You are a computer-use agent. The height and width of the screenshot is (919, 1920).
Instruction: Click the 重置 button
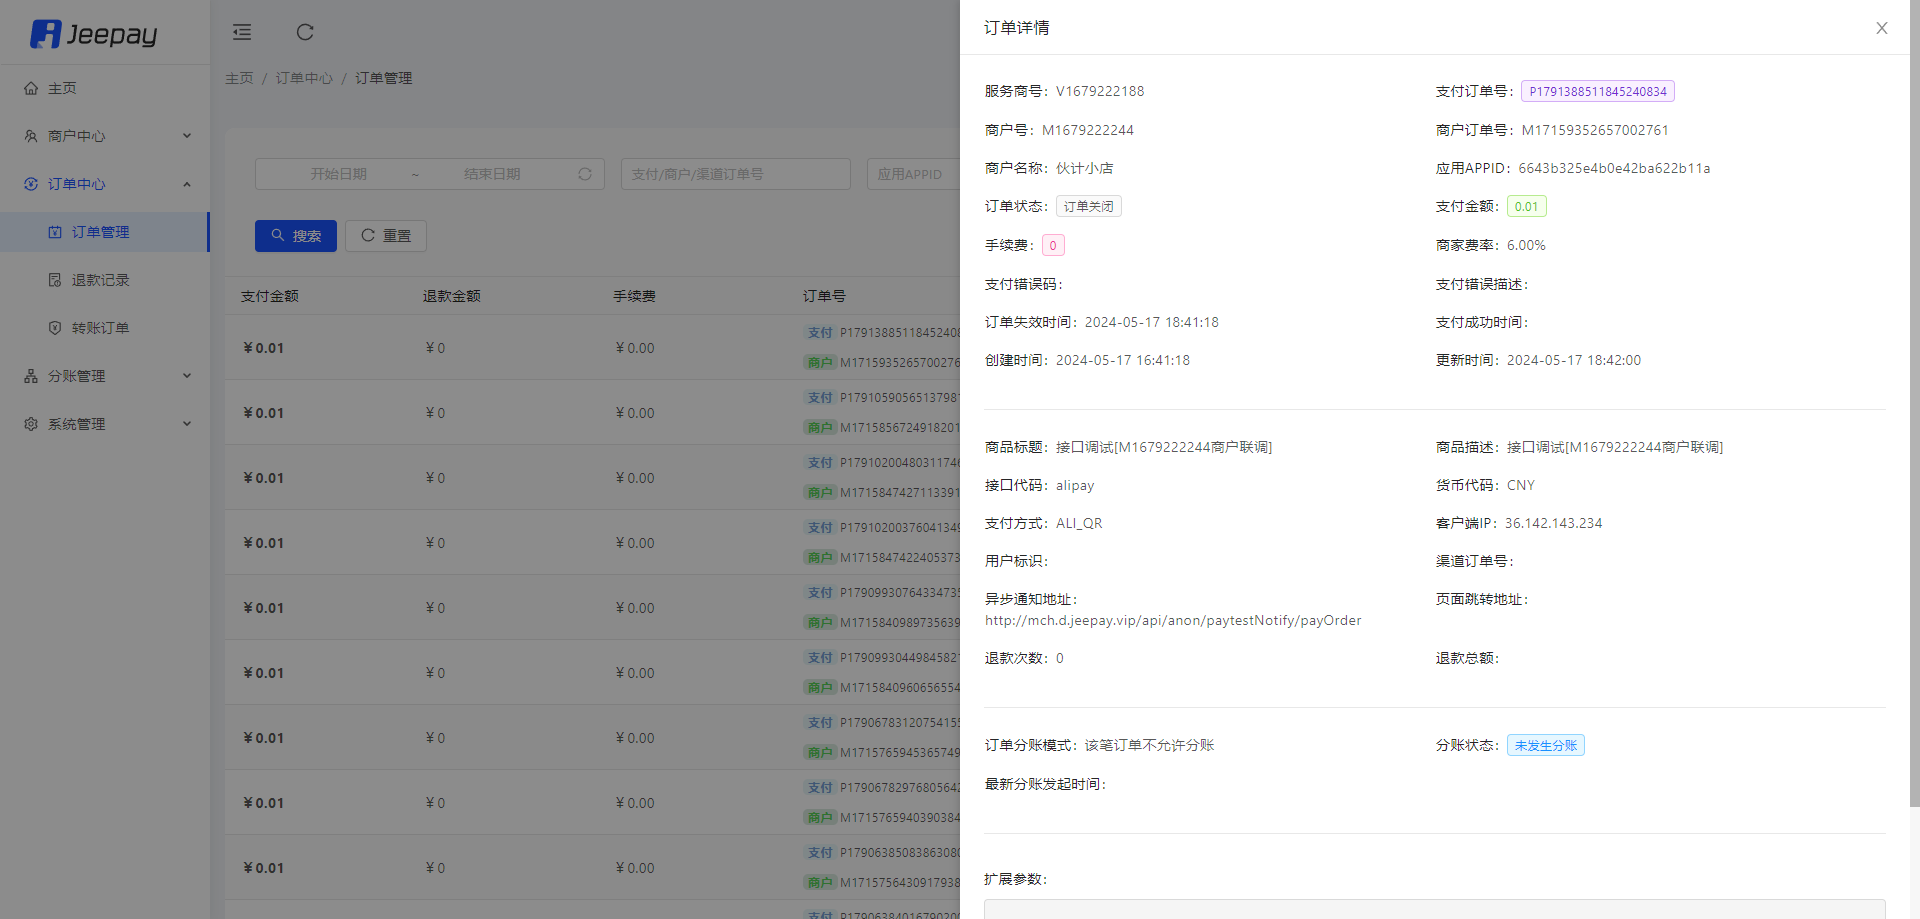[x=386, y=236]
